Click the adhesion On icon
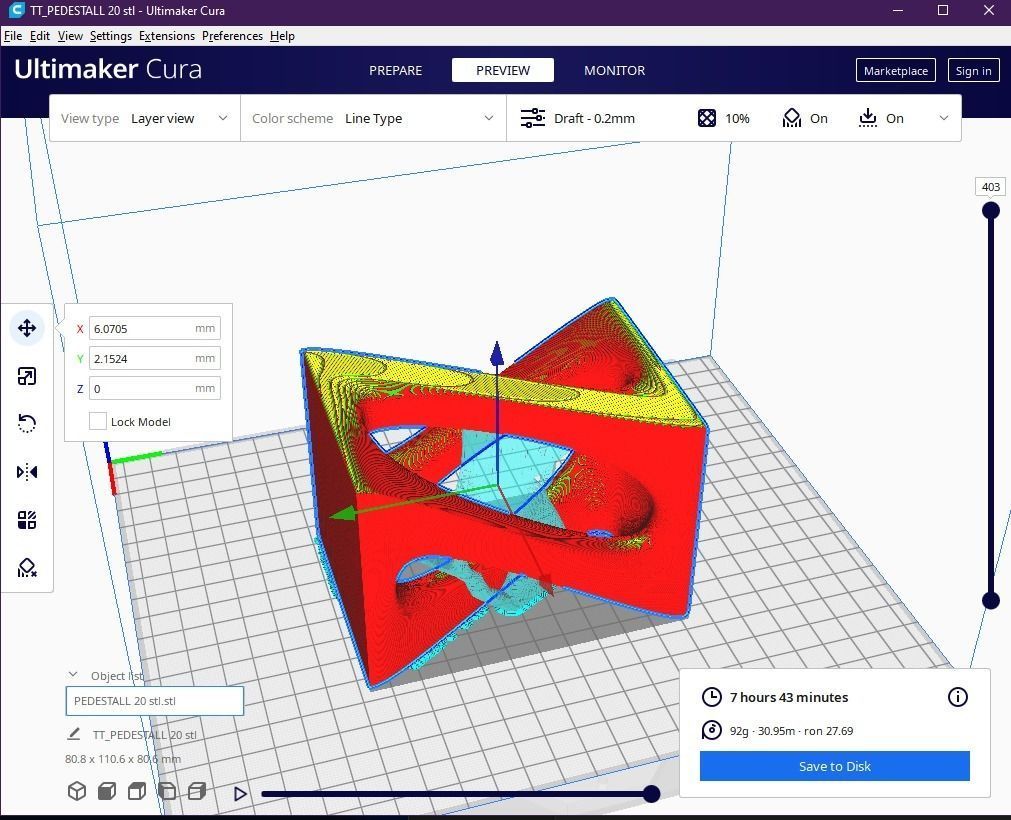This screenshot has height=820, width=1011. (x=868, y=118)
